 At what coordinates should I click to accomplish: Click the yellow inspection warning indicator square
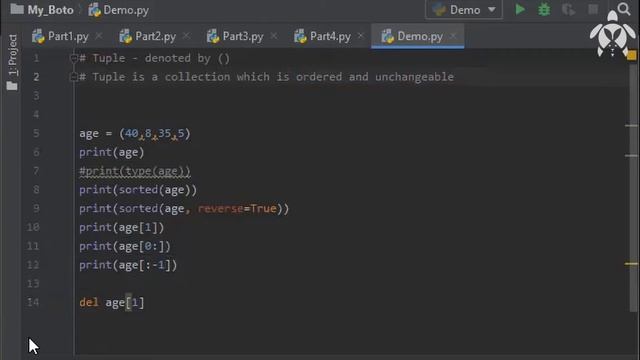pos(631,55)
